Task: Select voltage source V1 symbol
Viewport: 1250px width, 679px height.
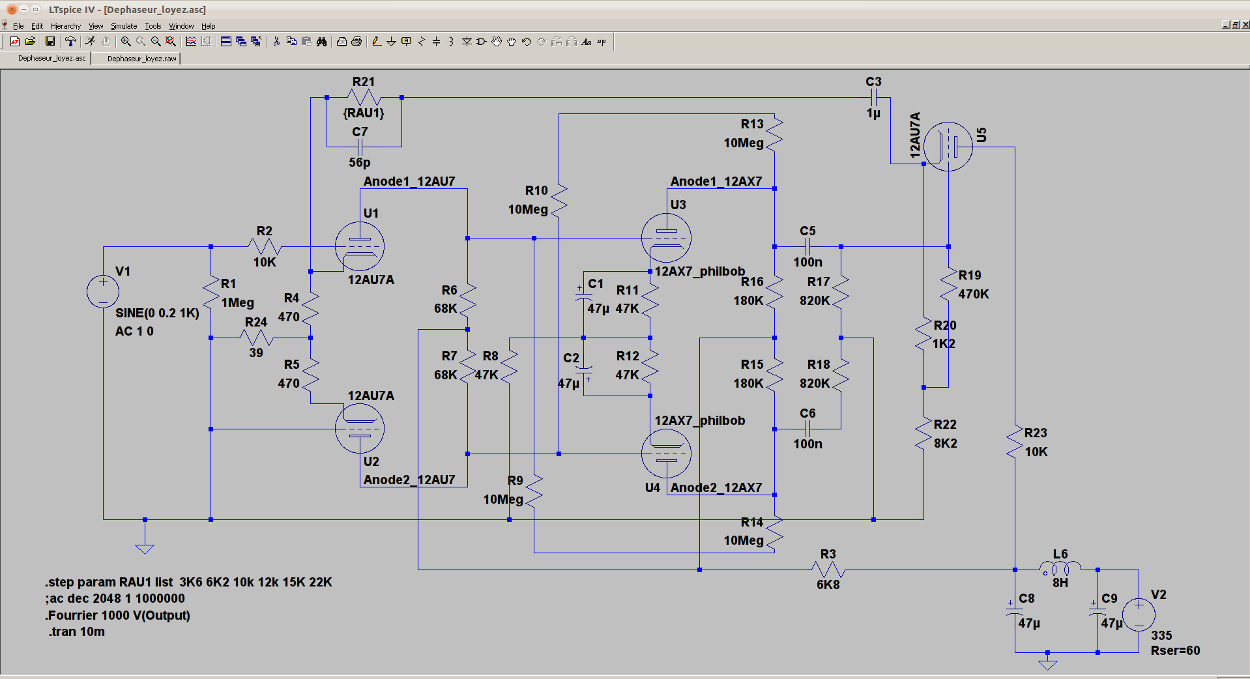Action: pos(102,291)
